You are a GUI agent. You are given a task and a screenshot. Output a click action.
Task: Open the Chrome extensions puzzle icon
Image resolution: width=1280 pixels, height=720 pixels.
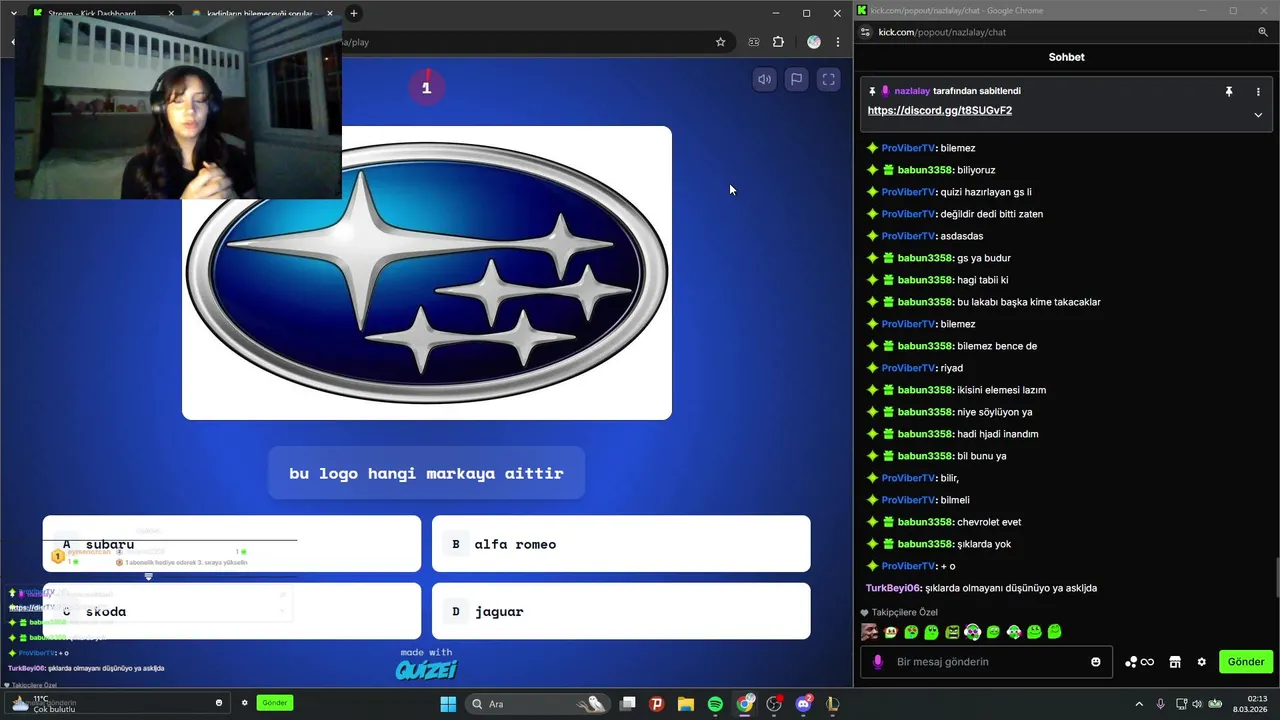[x=779, y=42]
